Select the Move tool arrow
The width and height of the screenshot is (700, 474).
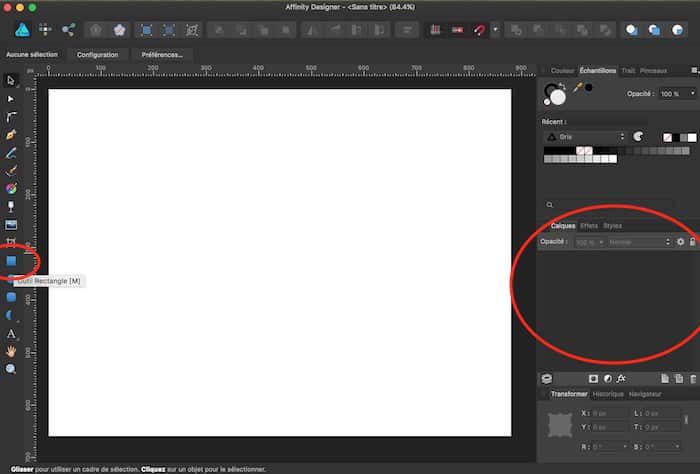point(11,80)
